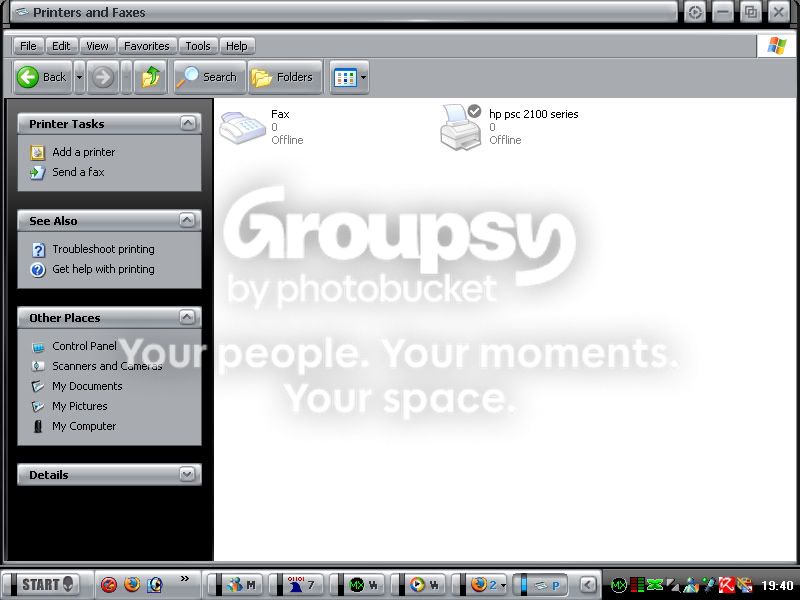Collapse the Printer Tasks panel
The height and width of the screenshot is (600, 800).
(188, 123)
